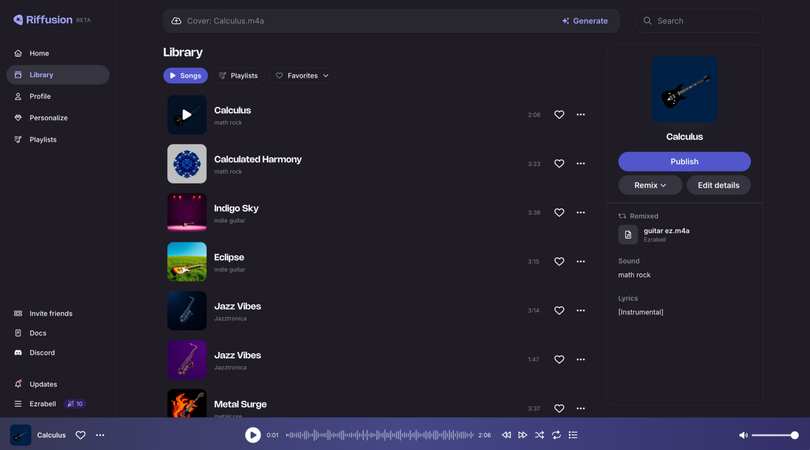Screen dimensions: 810x450
Task: Click the Remixed label icon
Action: (x=622, y=216)
